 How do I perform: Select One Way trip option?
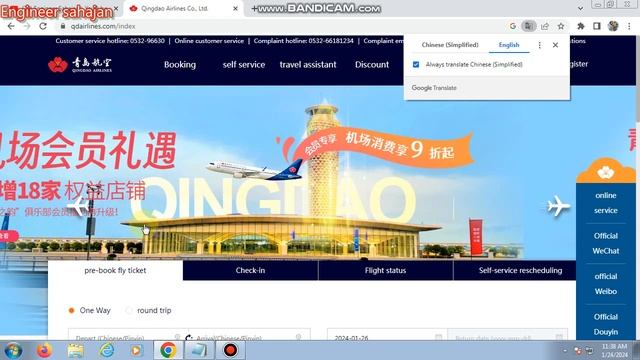(x=71, y=311)
